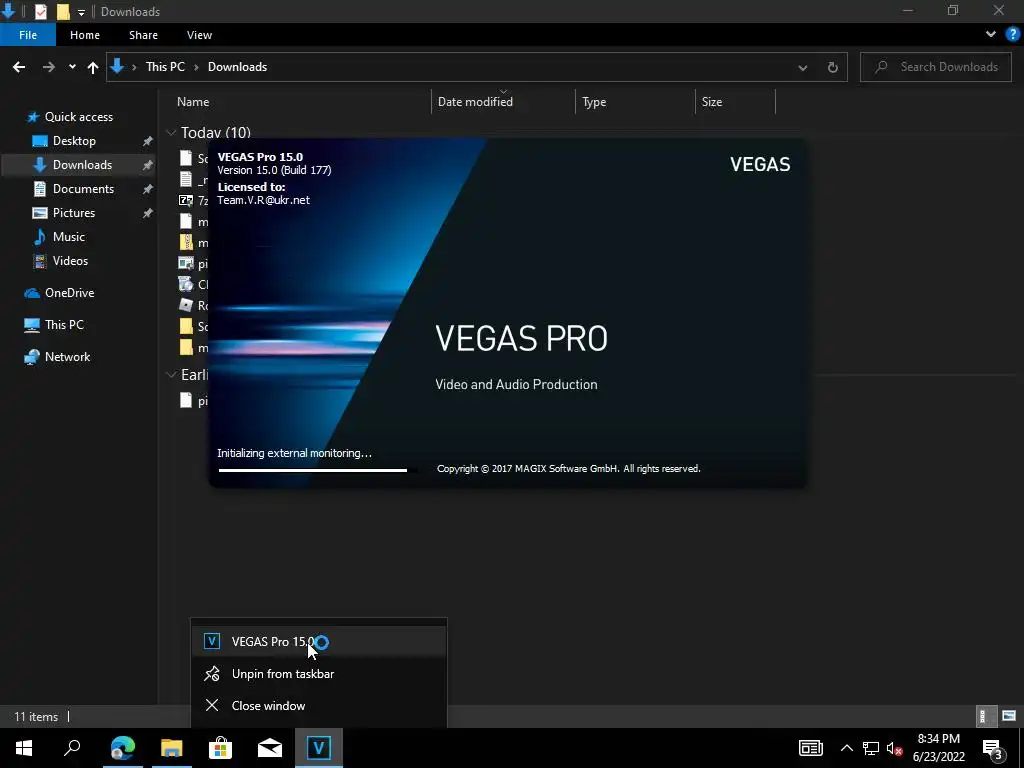Viewport: 1024px width, 768px height.
Task: Go back using the Back arrow
Action: [19, 67]
